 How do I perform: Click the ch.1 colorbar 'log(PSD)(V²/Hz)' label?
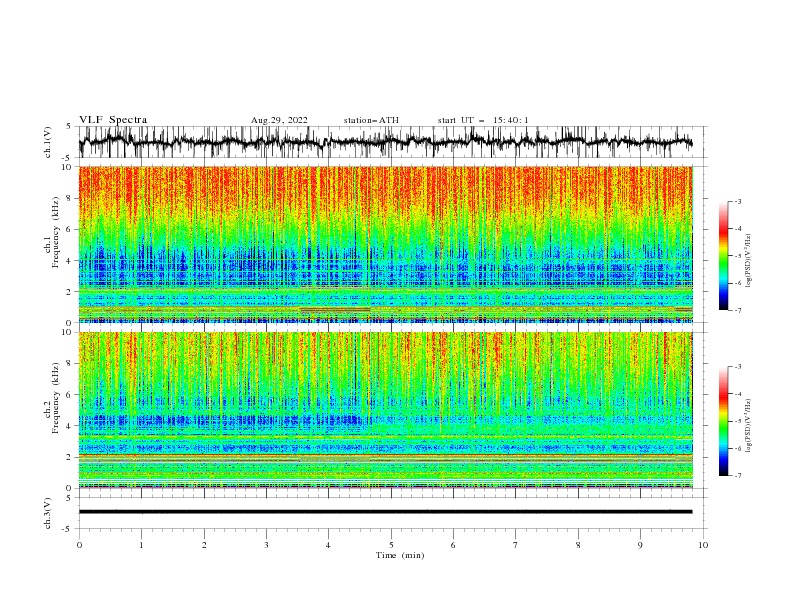748,261
